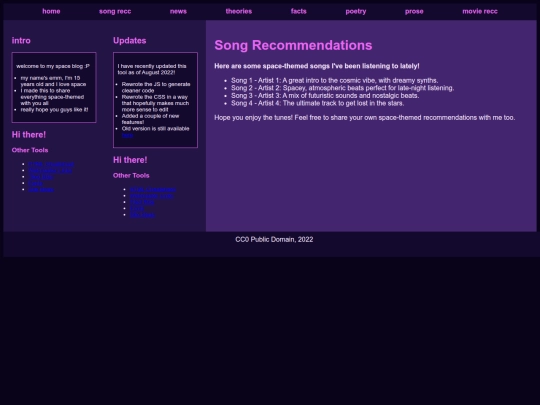Click the 'Rewrote the JS' bullet

[156, 87]
